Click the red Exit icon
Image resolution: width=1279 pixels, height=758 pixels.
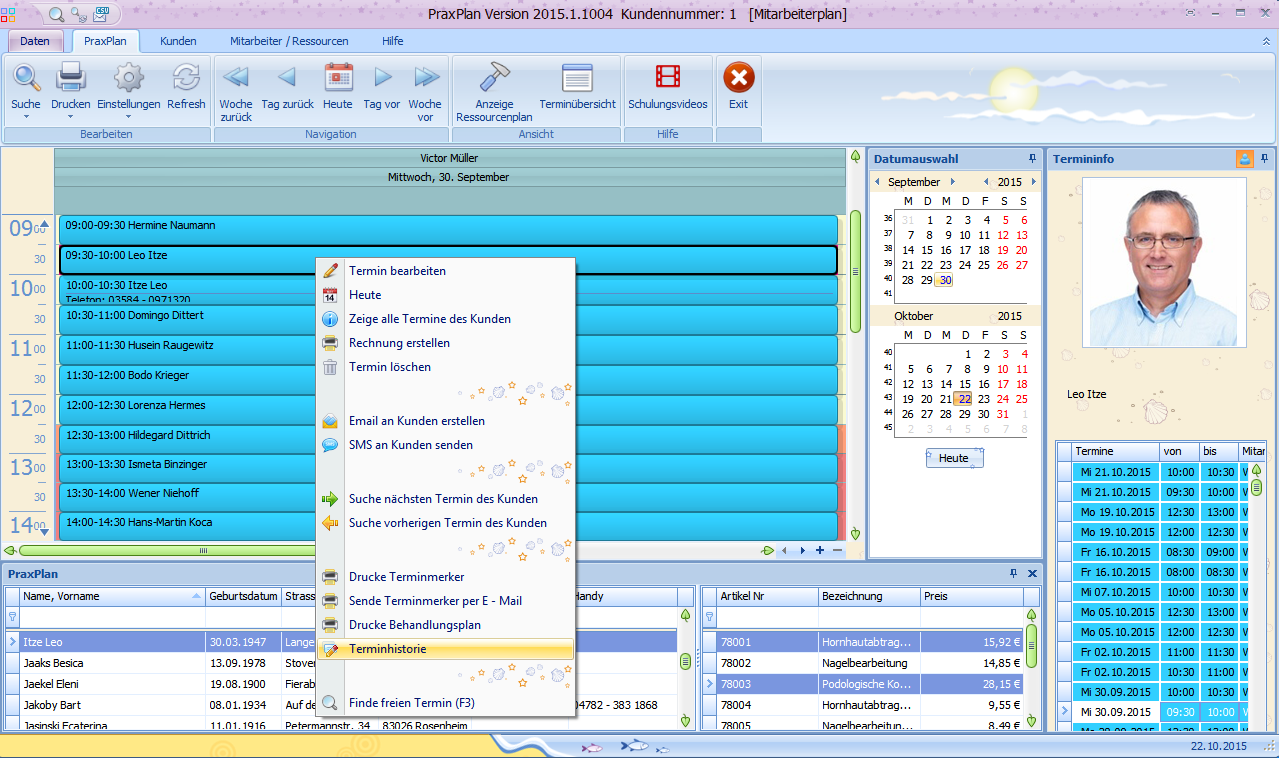(x=738, y=79)
